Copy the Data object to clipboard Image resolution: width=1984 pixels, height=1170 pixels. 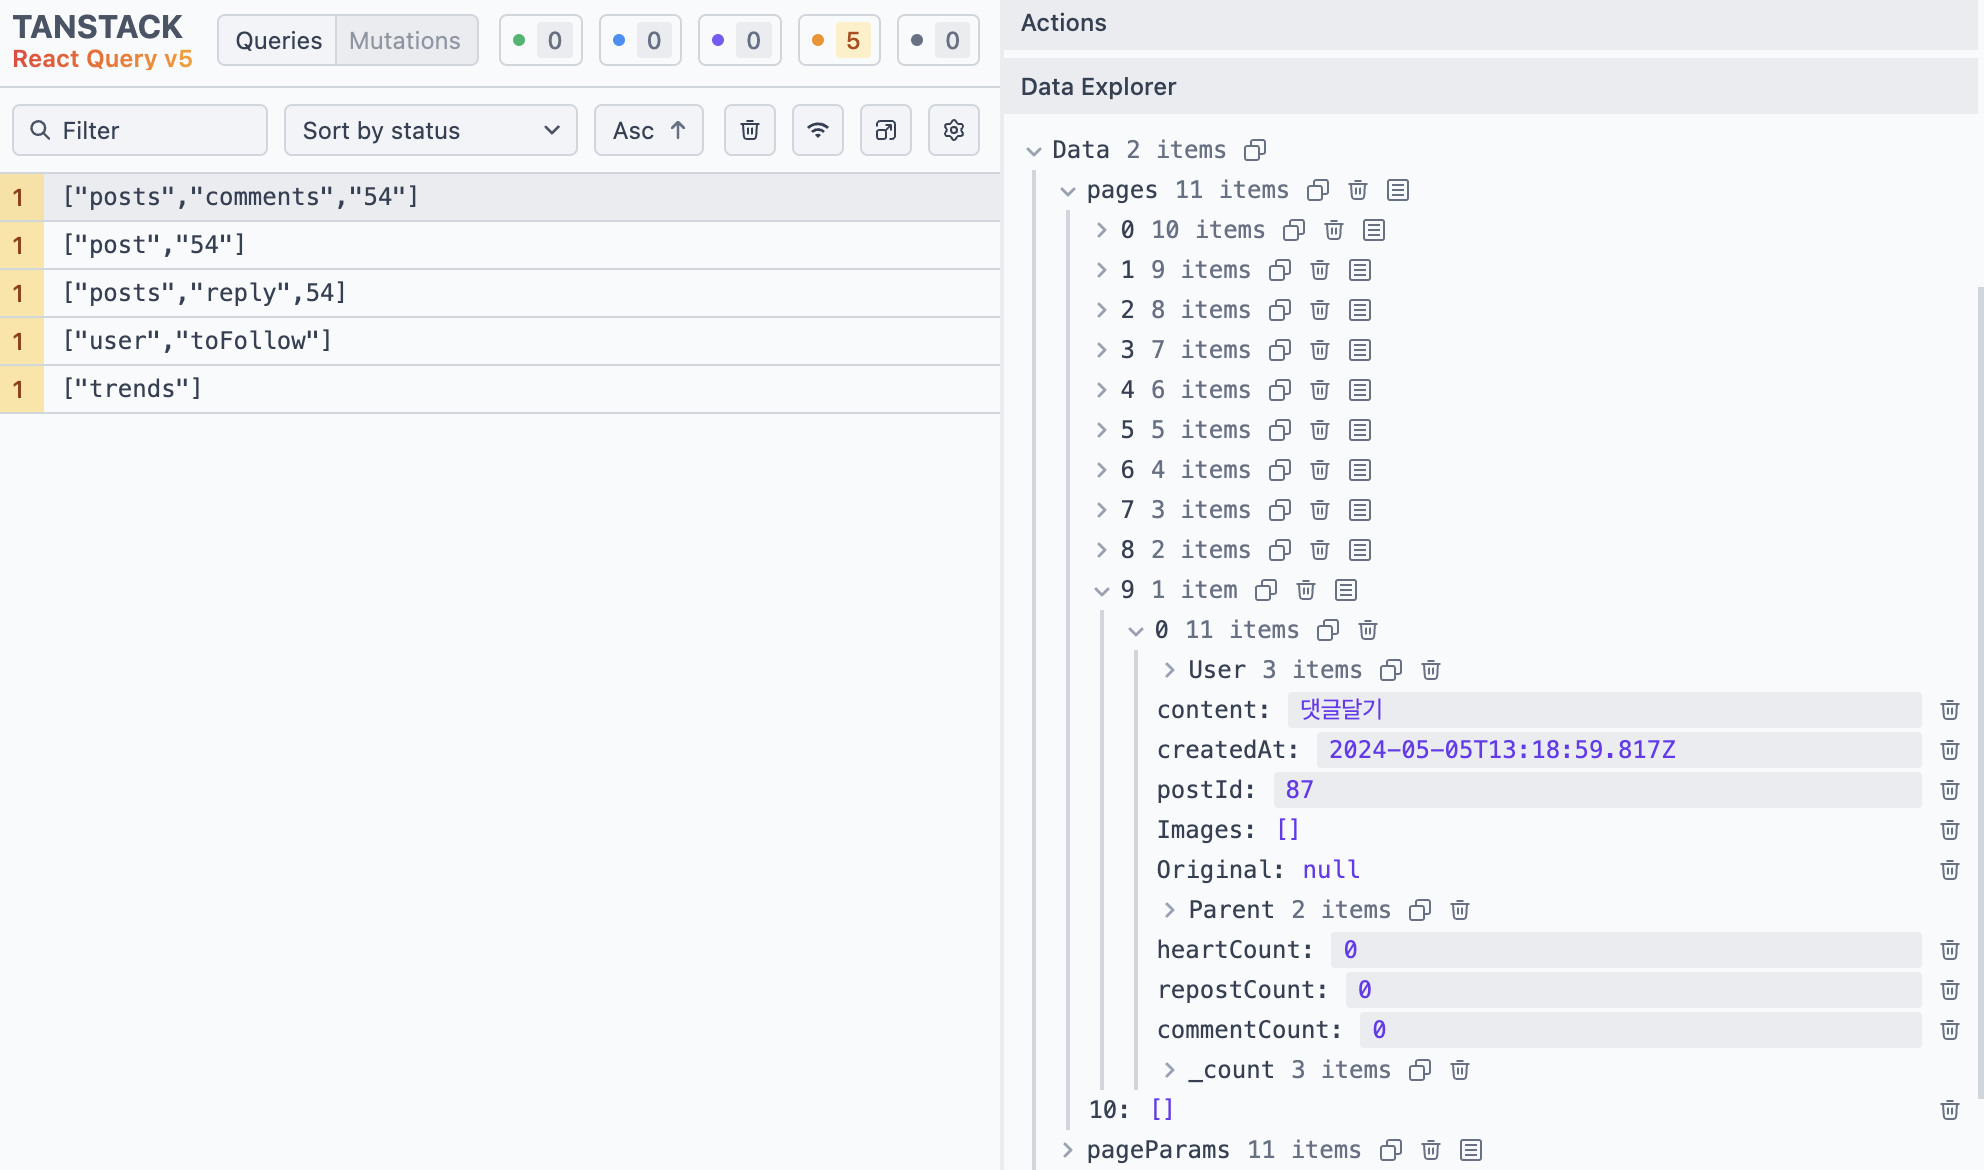[1255, 150]
